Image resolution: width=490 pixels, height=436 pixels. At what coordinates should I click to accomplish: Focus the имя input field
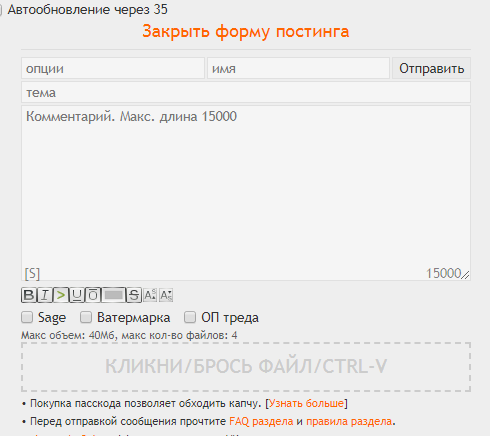(298, 68)
